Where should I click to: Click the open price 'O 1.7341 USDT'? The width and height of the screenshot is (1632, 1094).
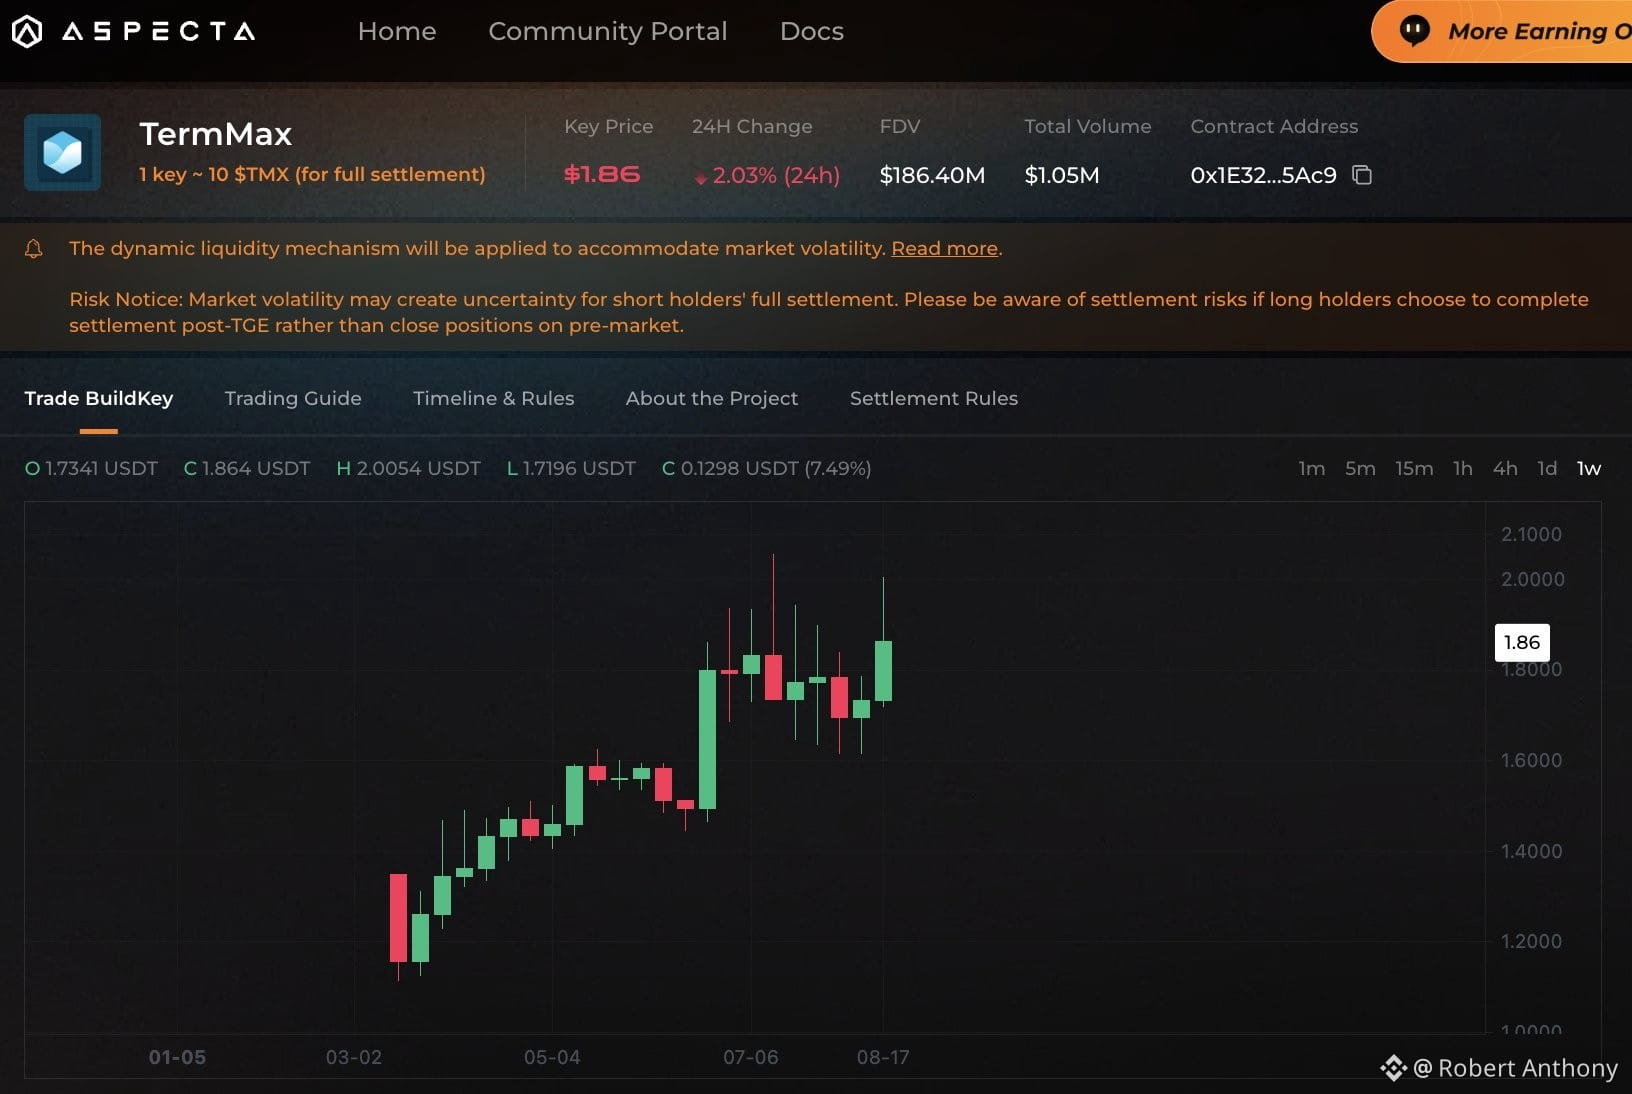point(91,468)
